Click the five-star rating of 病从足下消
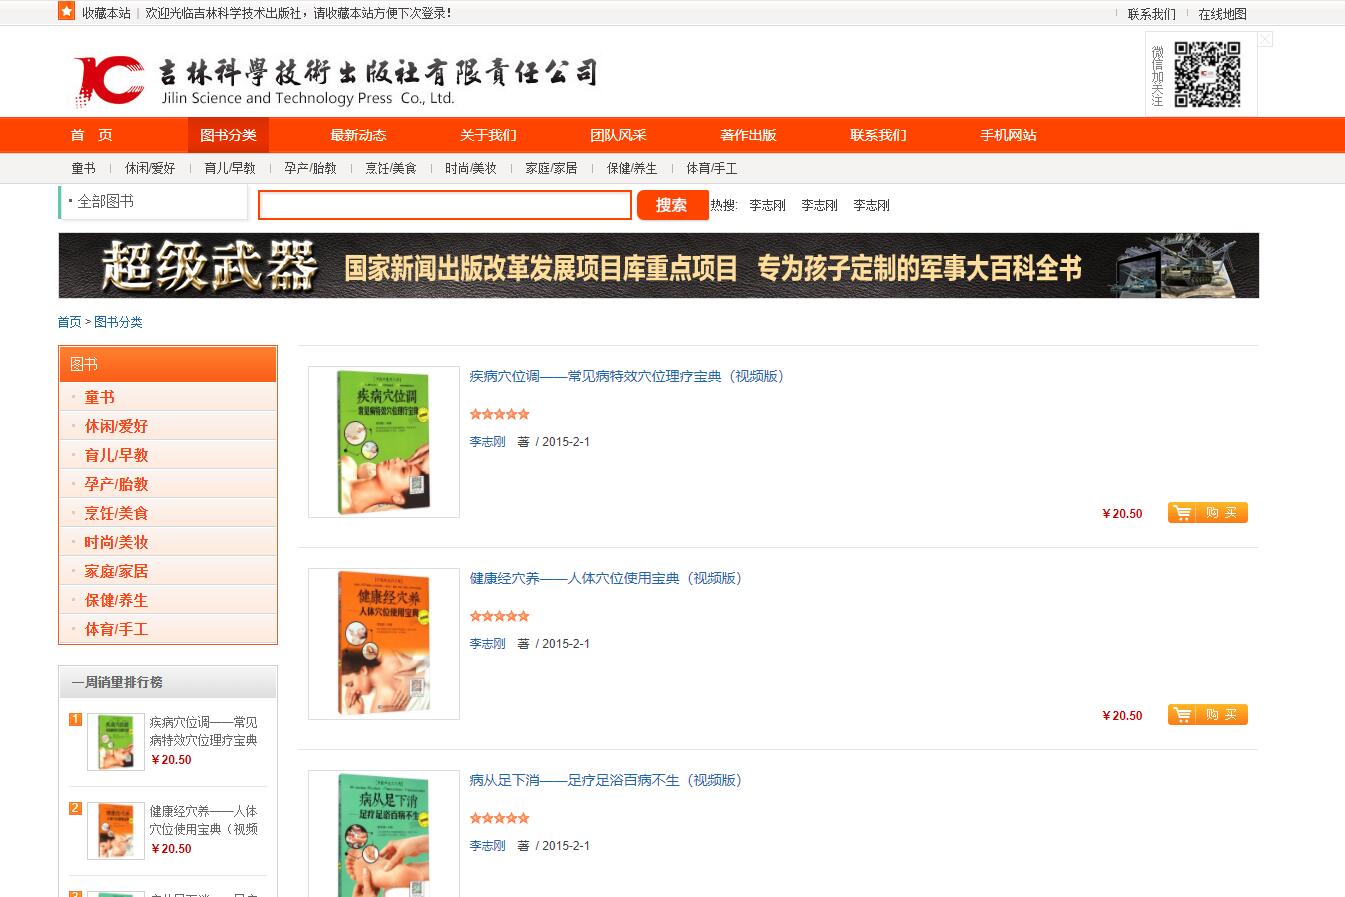 [x=499, y=818]
